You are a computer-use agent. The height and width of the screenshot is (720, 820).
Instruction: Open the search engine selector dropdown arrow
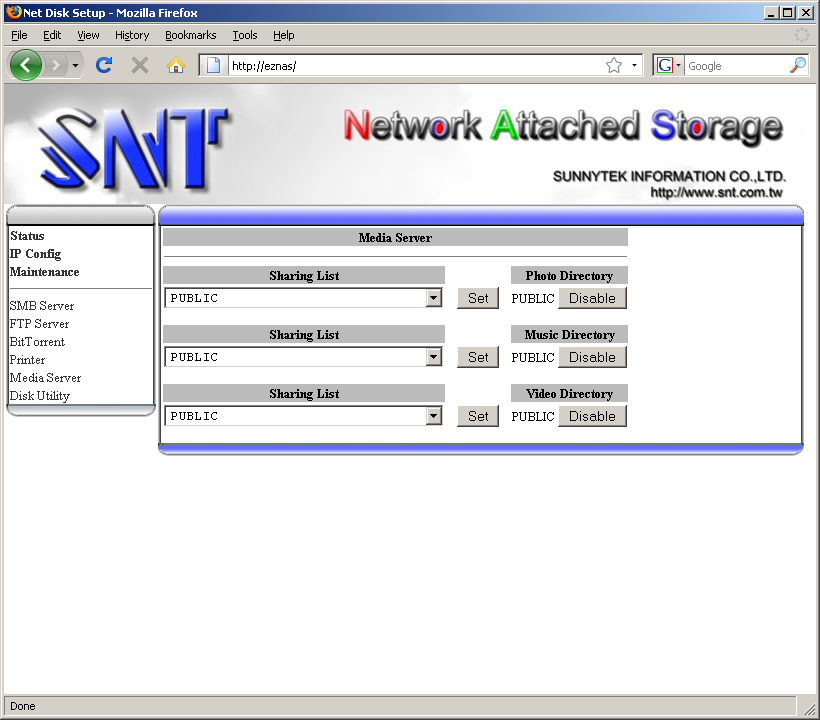(678, 65)
